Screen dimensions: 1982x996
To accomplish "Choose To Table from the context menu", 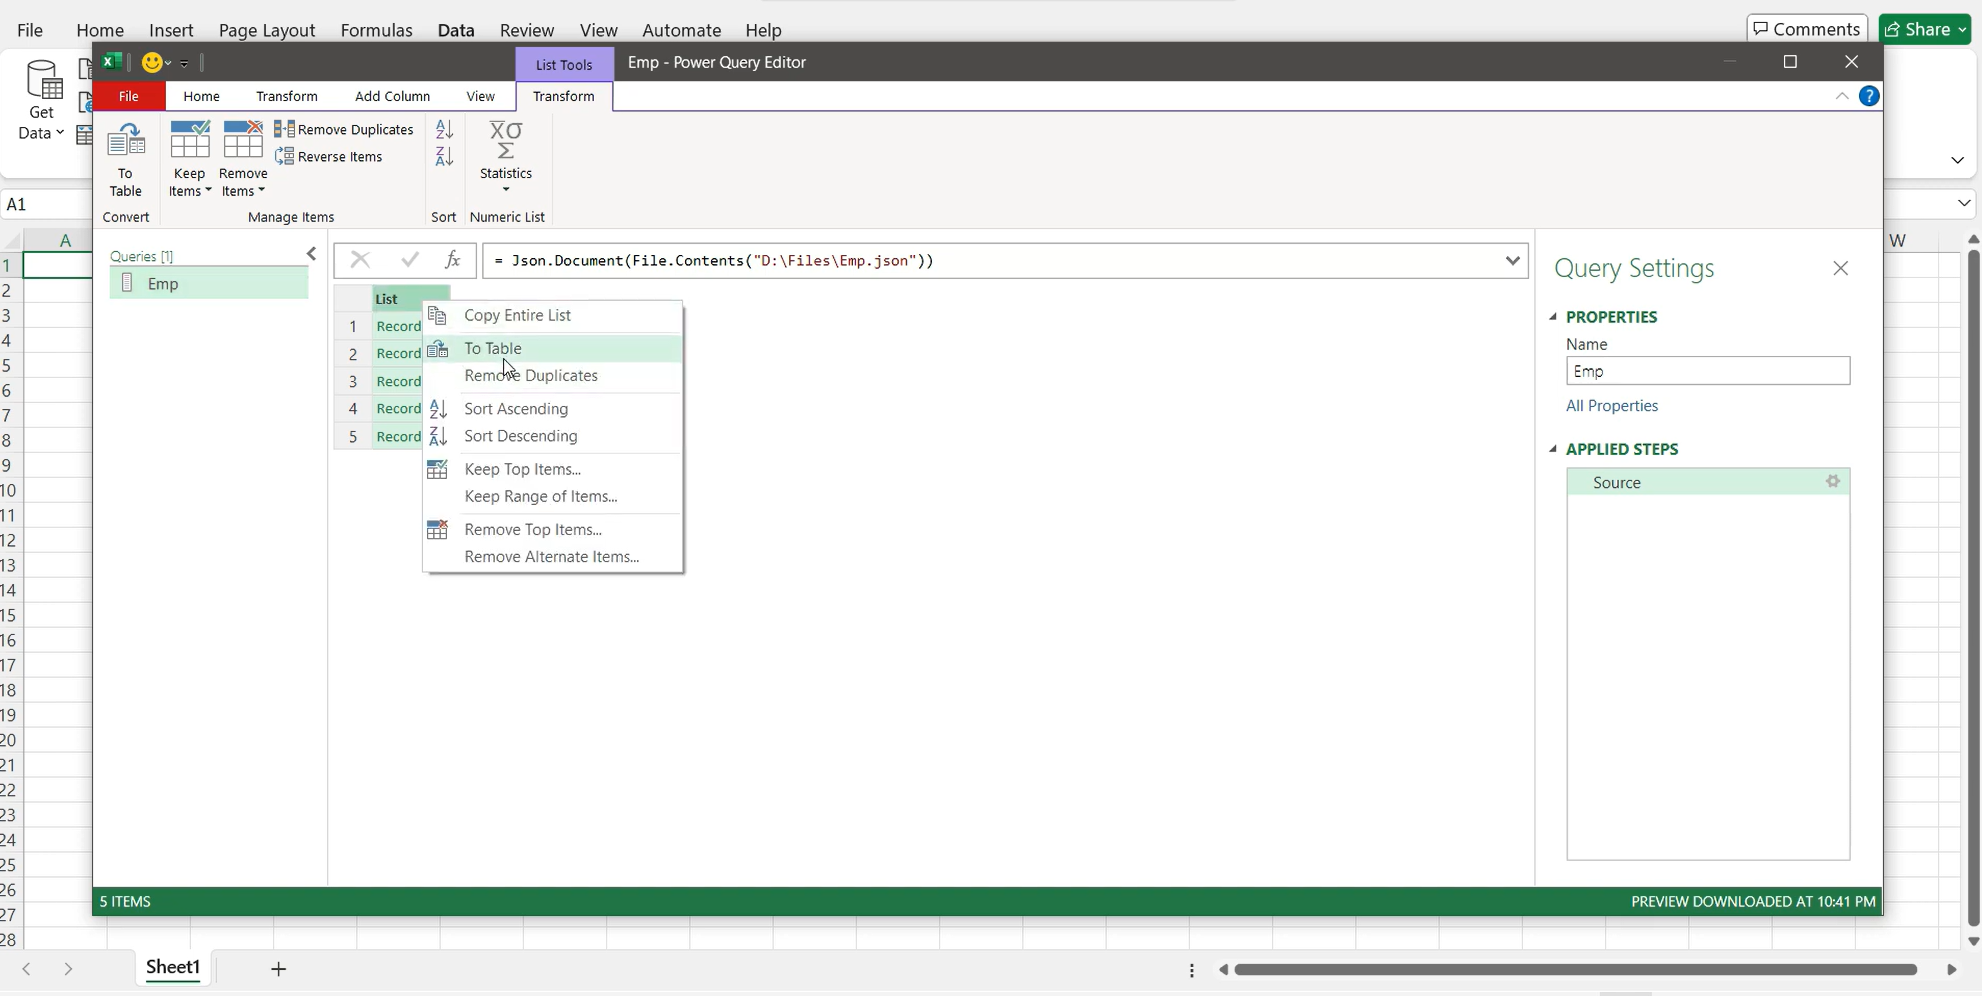I will 553,348.
